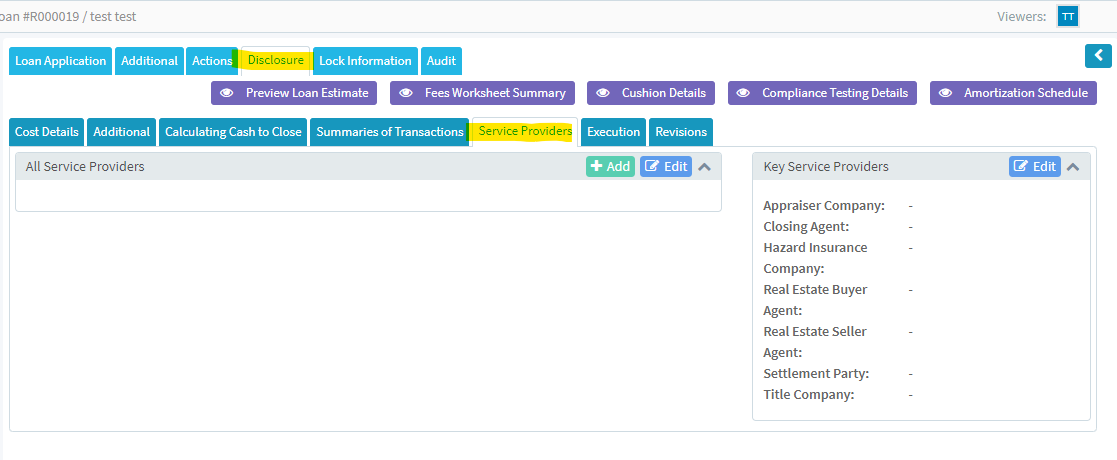Open the Actions tab
This screenshot has height=460, width=1117.
(x=212, y=61)
